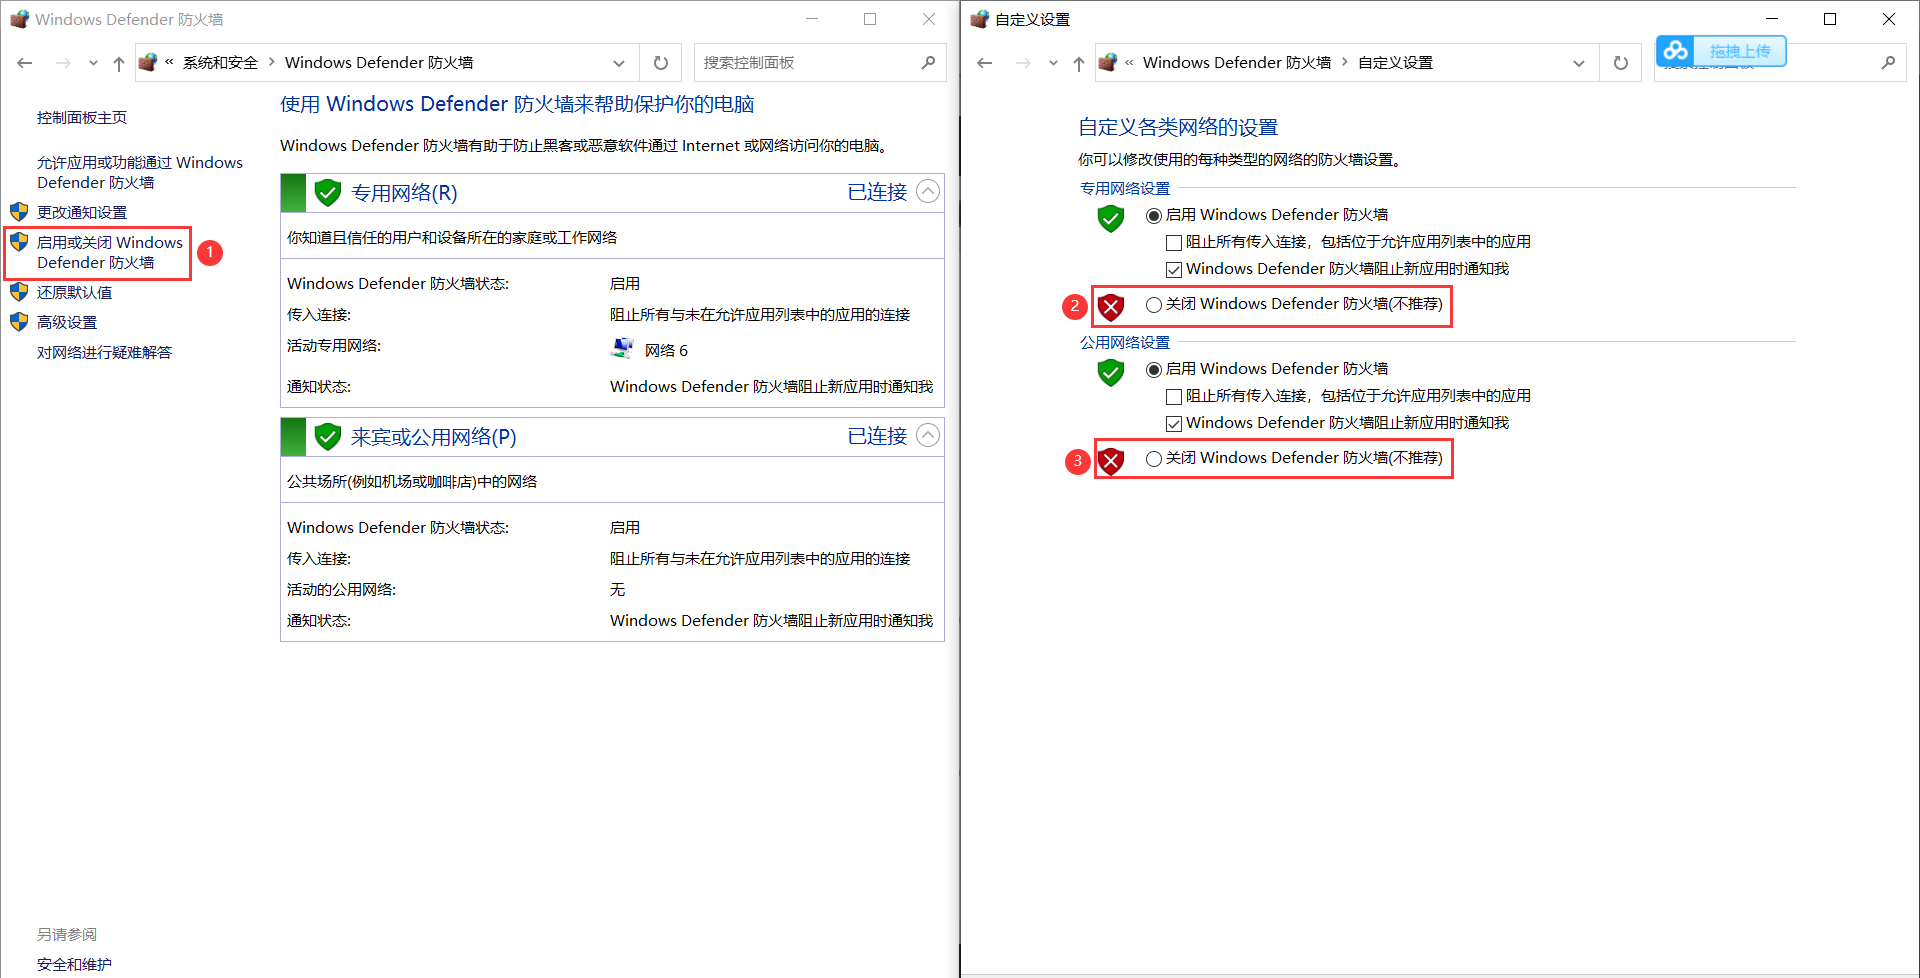Click search magnifier icon in firewall window

click(x=928, y=63)
